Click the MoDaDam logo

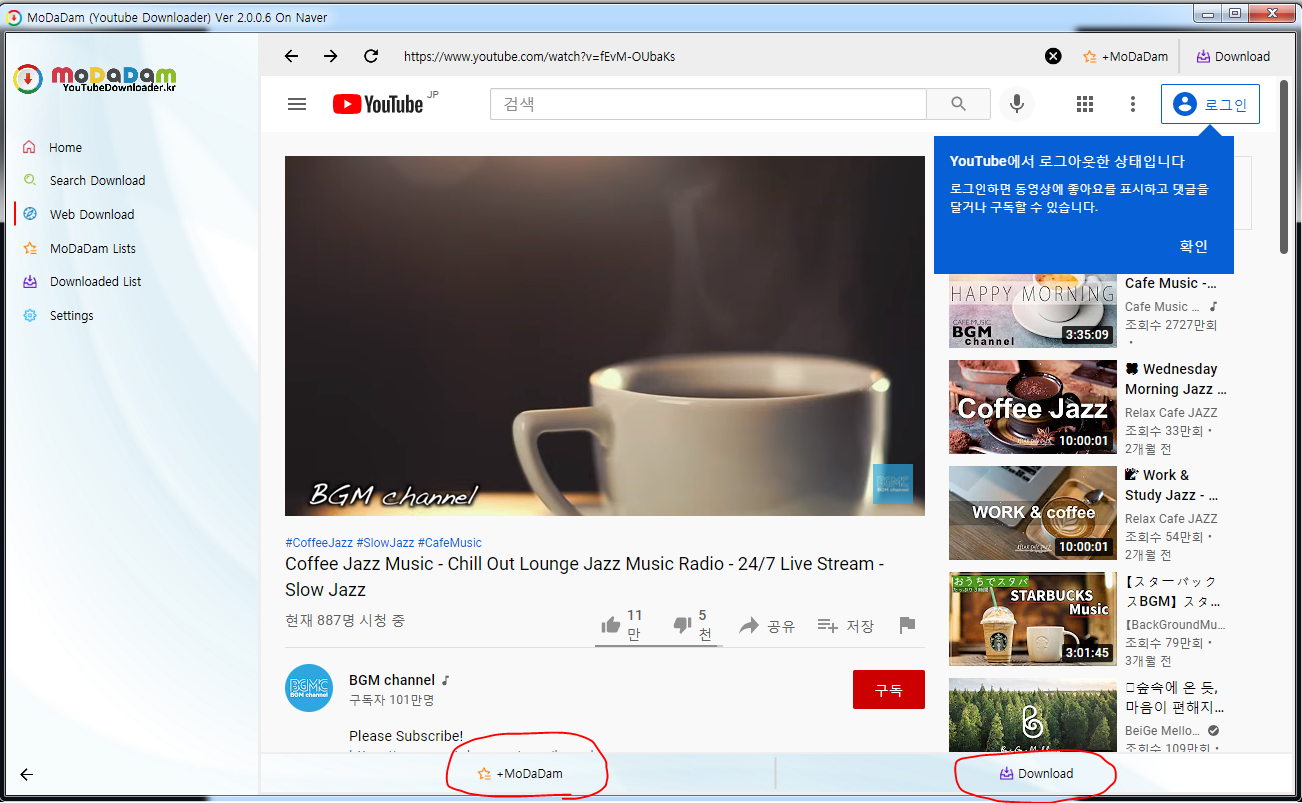95,78
